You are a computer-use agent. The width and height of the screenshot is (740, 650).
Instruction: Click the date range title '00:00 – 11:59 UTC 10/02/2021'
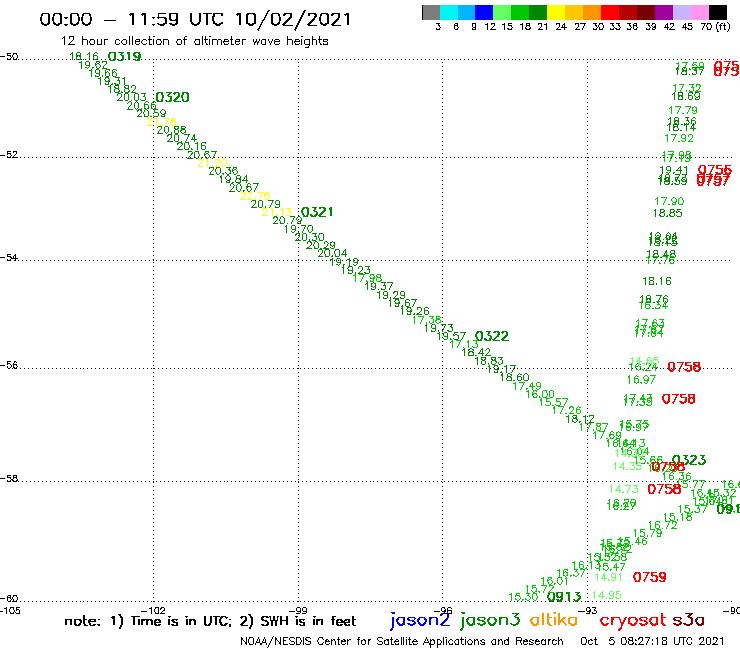pyautogui.click(x=195, y=20)
